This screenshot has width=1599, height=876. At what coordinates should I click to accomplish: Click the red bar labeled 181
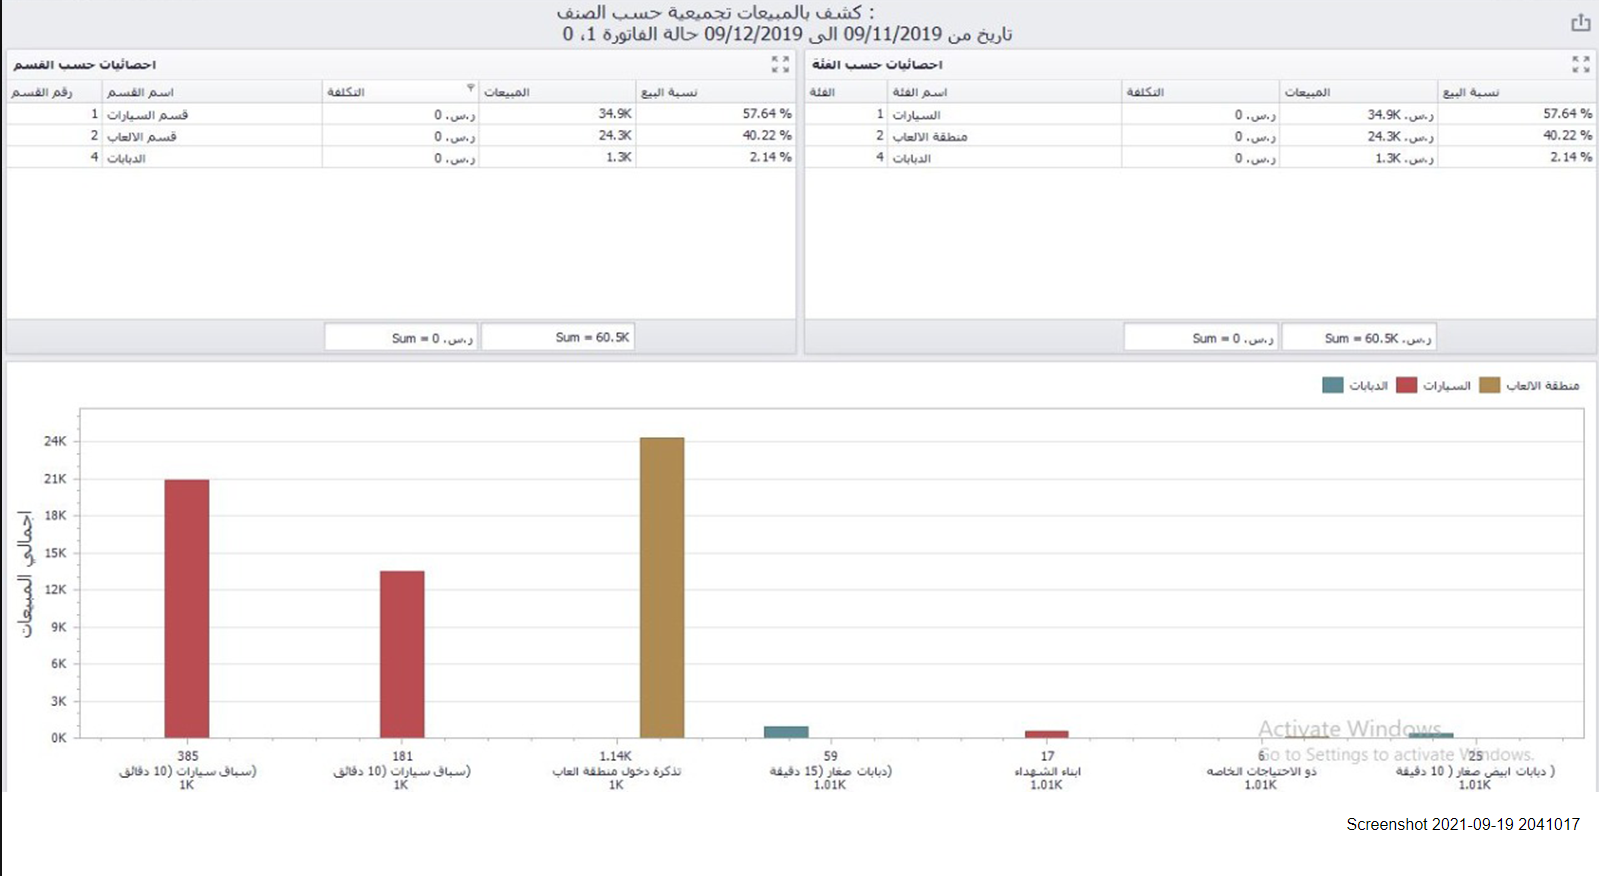point(402,654)
